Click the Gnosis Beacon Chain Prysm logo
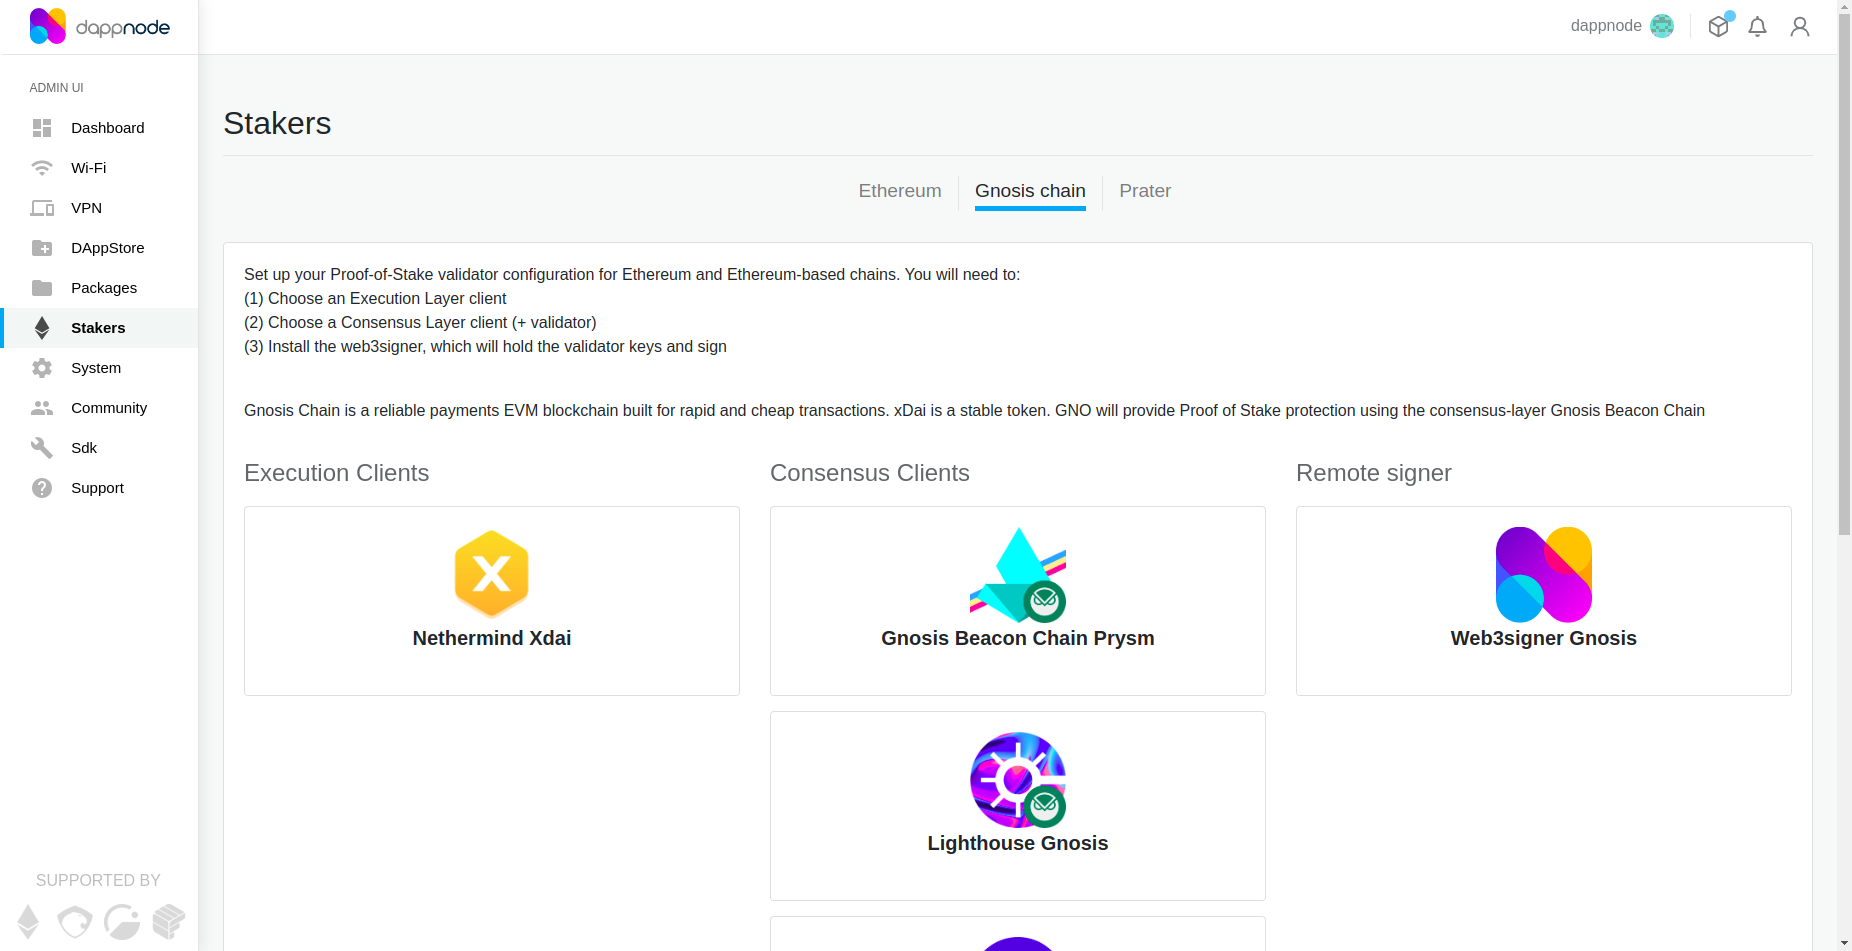Screen dimensions: 1852x951 [1018, 575]
